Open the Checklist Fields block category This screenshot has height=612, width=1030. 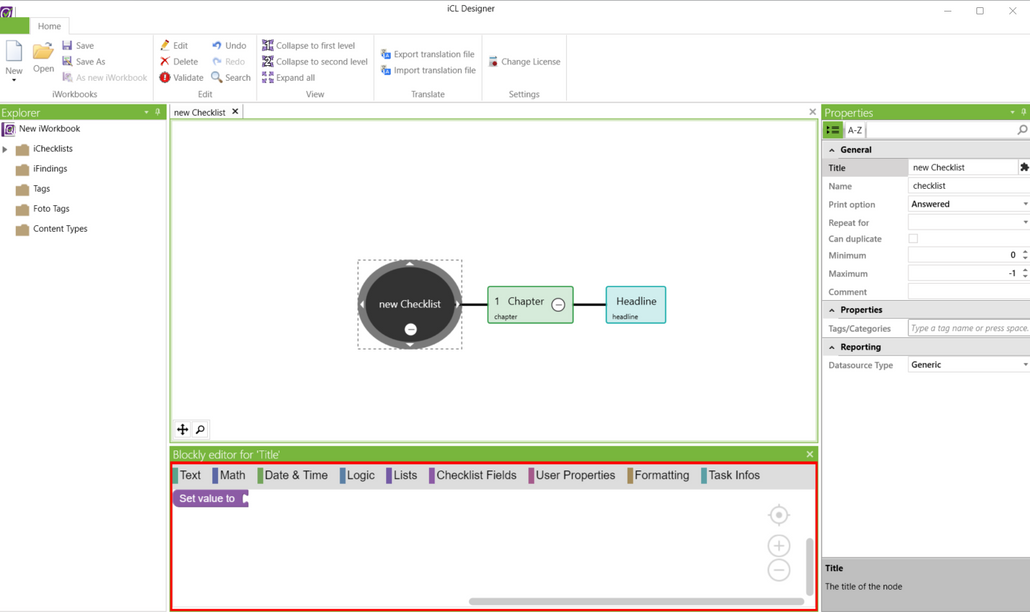pos(475,476)
